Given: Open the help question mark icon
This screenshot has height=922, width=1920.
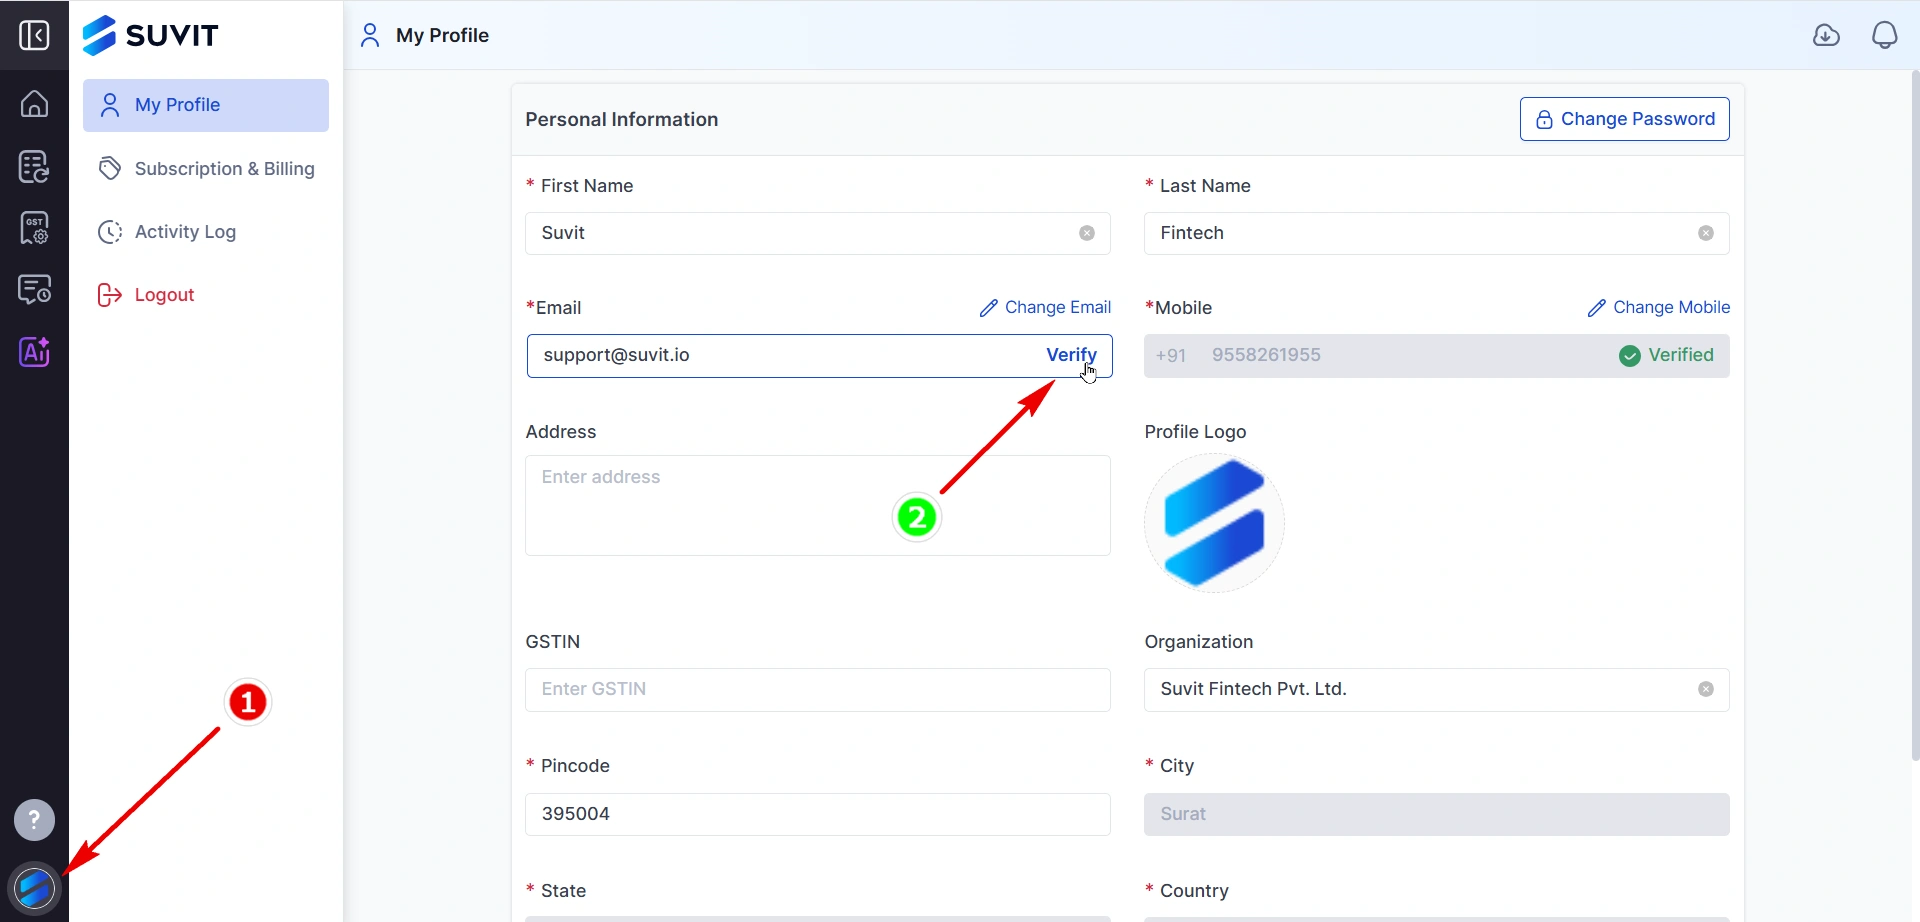Looking at the screenshot, I should (34, 820).
